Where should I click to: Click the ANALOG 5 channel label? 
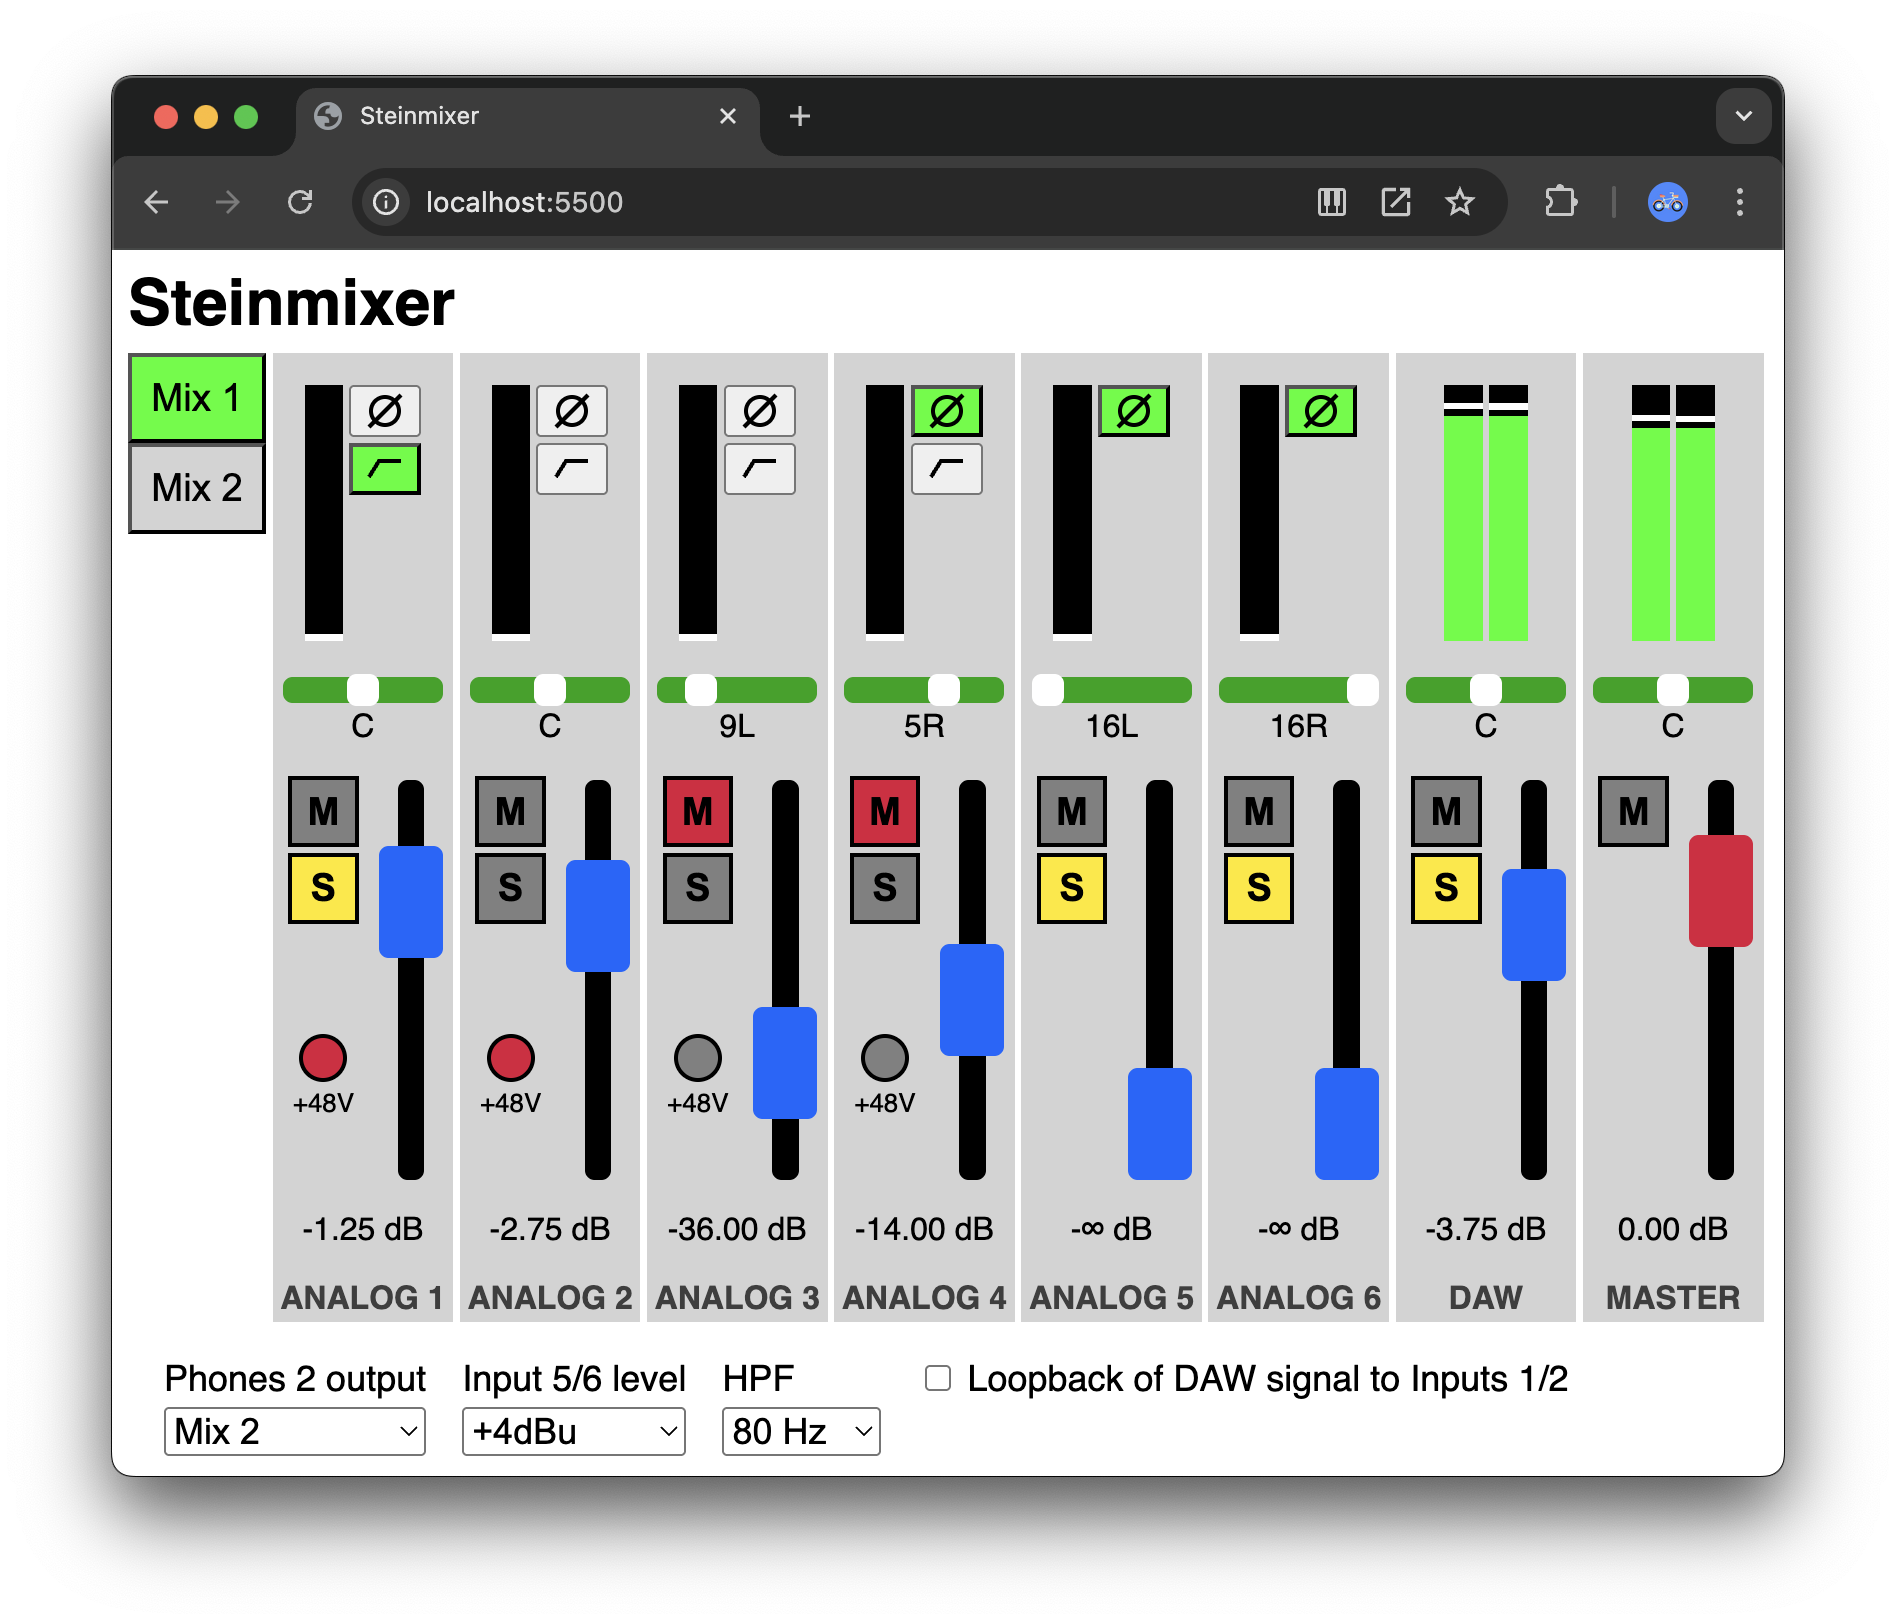tap(1112, 1298)
